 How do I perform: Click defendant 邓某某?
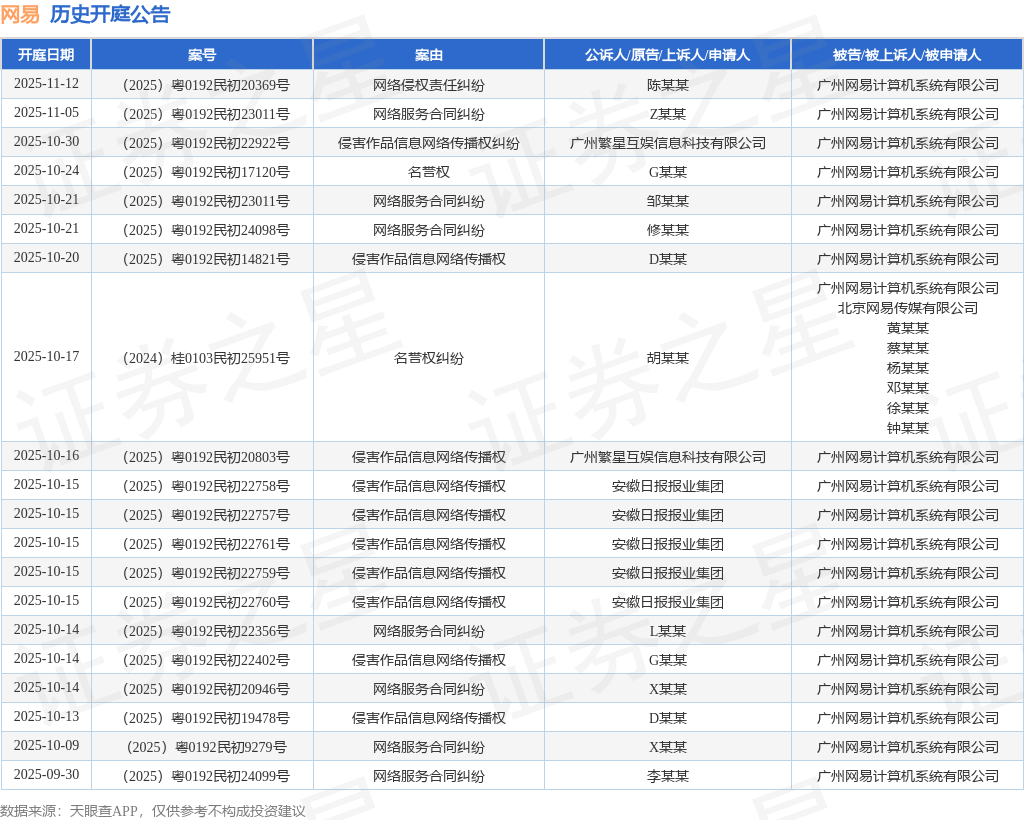(908, 388)
